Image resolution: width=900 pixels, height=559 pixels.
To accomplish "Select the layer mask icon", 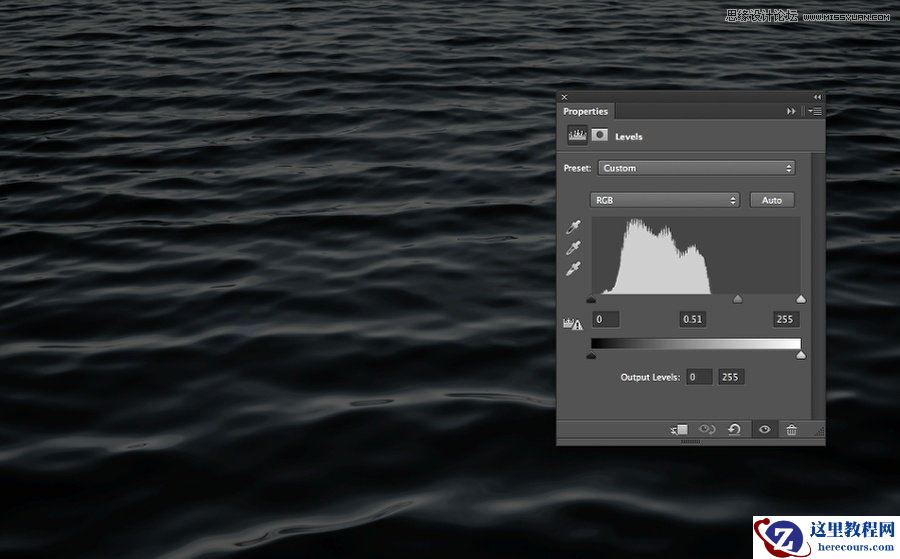I will [x=600, y=135].
